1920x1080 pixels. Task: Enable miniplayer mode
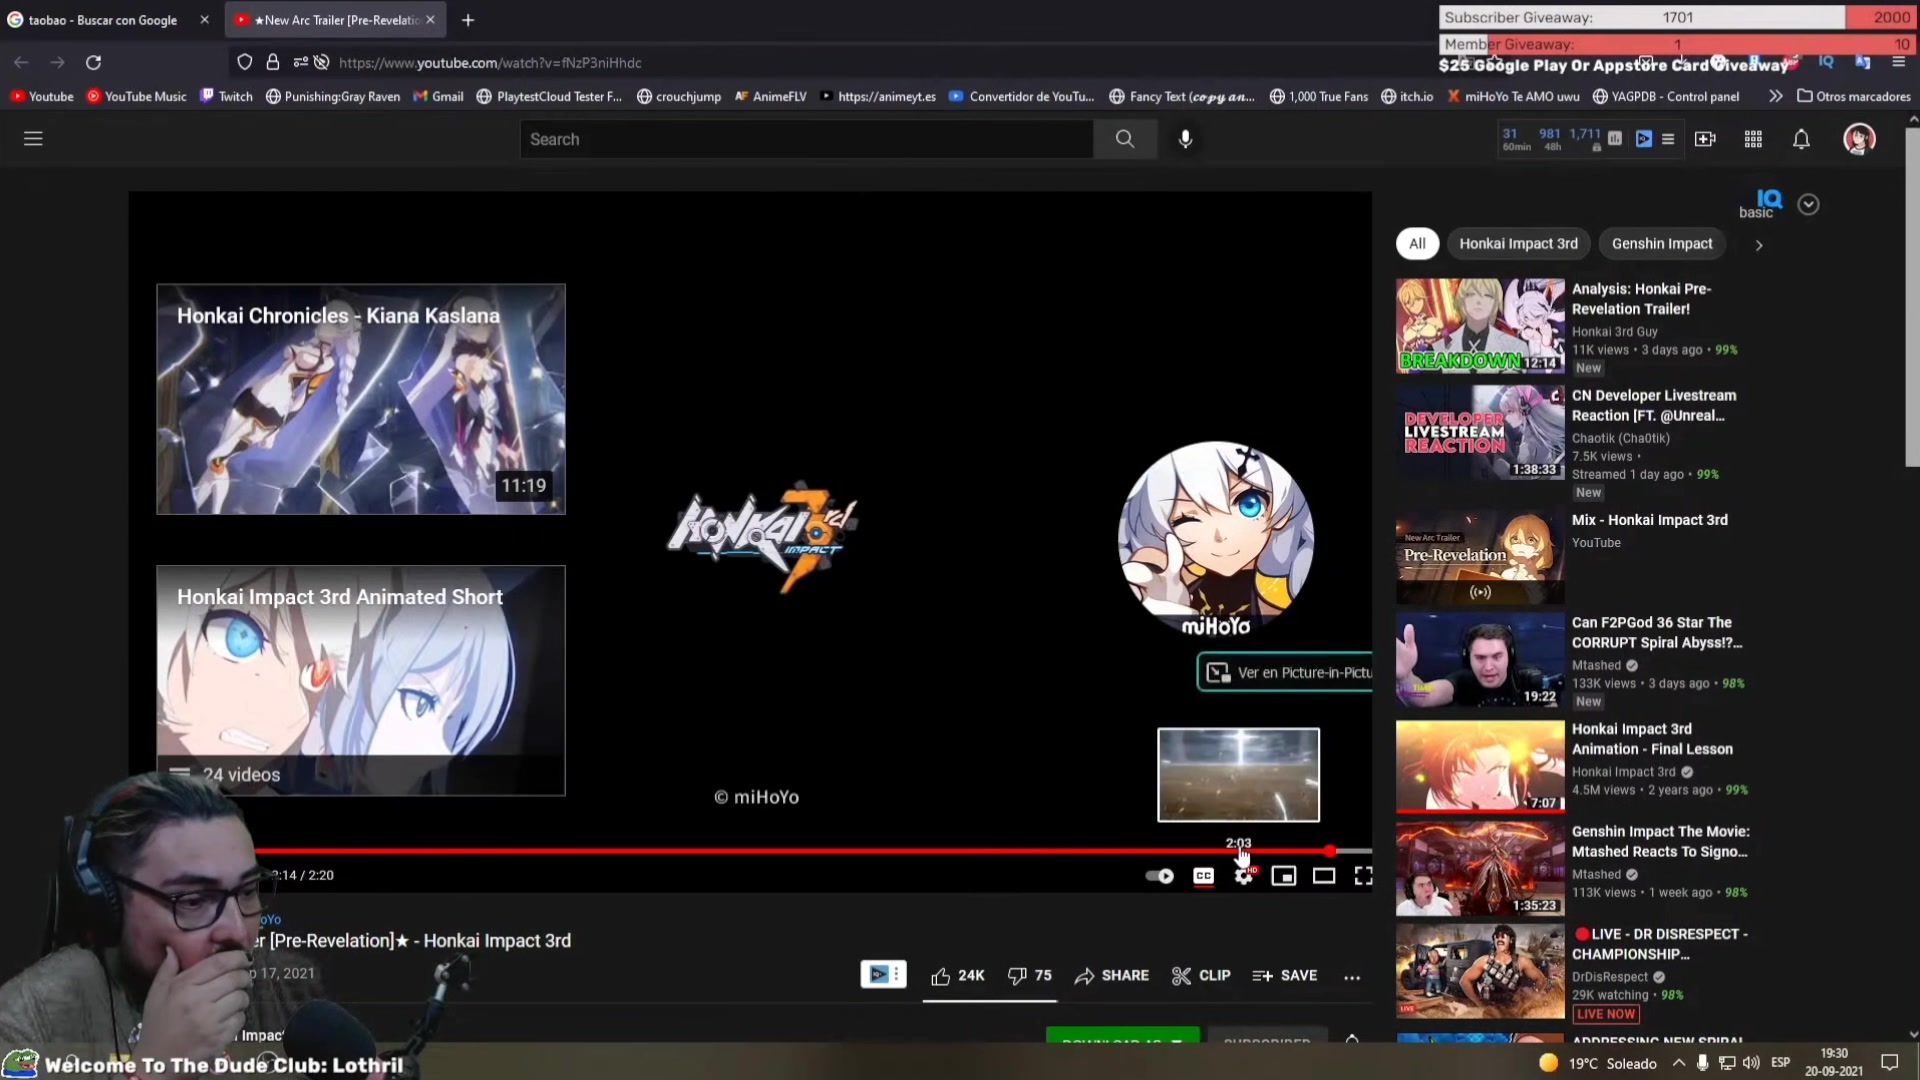pos(1283,876)
